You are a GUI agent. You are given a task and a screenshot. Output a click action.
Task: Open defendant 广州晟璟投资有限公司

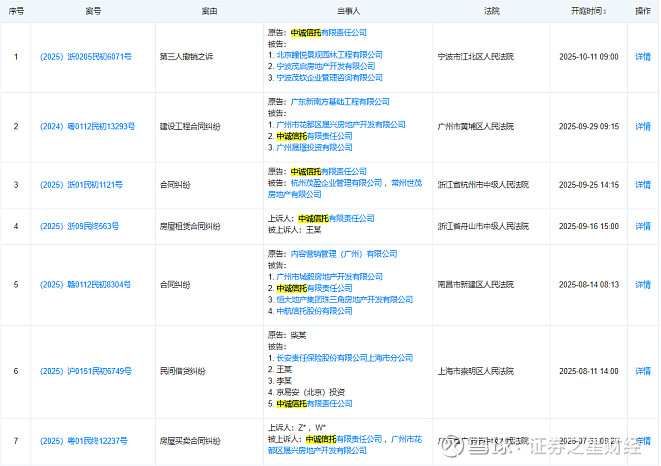314,147
